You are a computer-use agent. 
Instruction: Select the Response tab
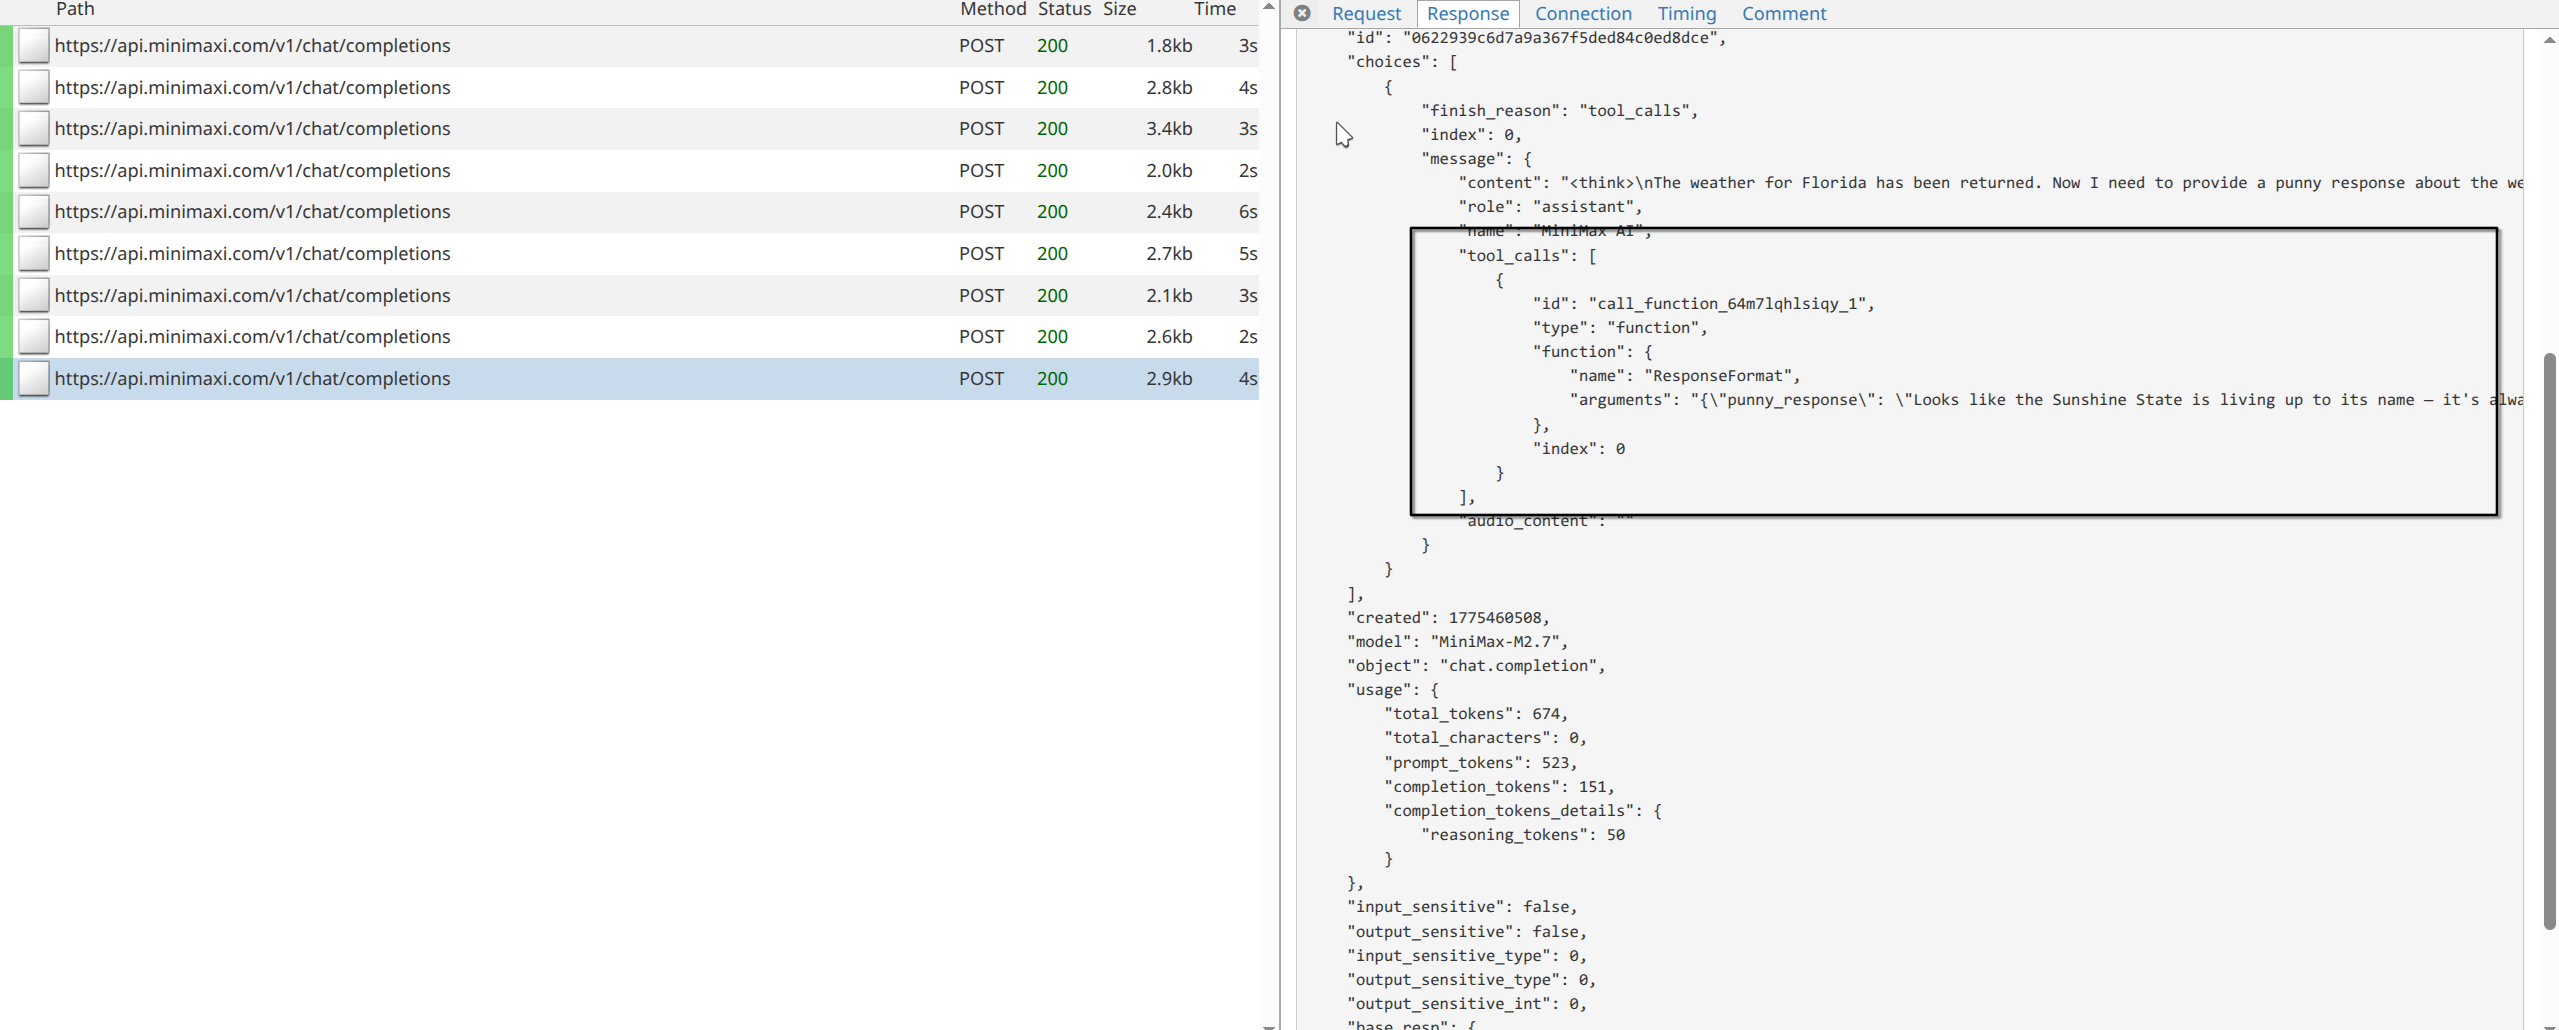coord(1467,14)
